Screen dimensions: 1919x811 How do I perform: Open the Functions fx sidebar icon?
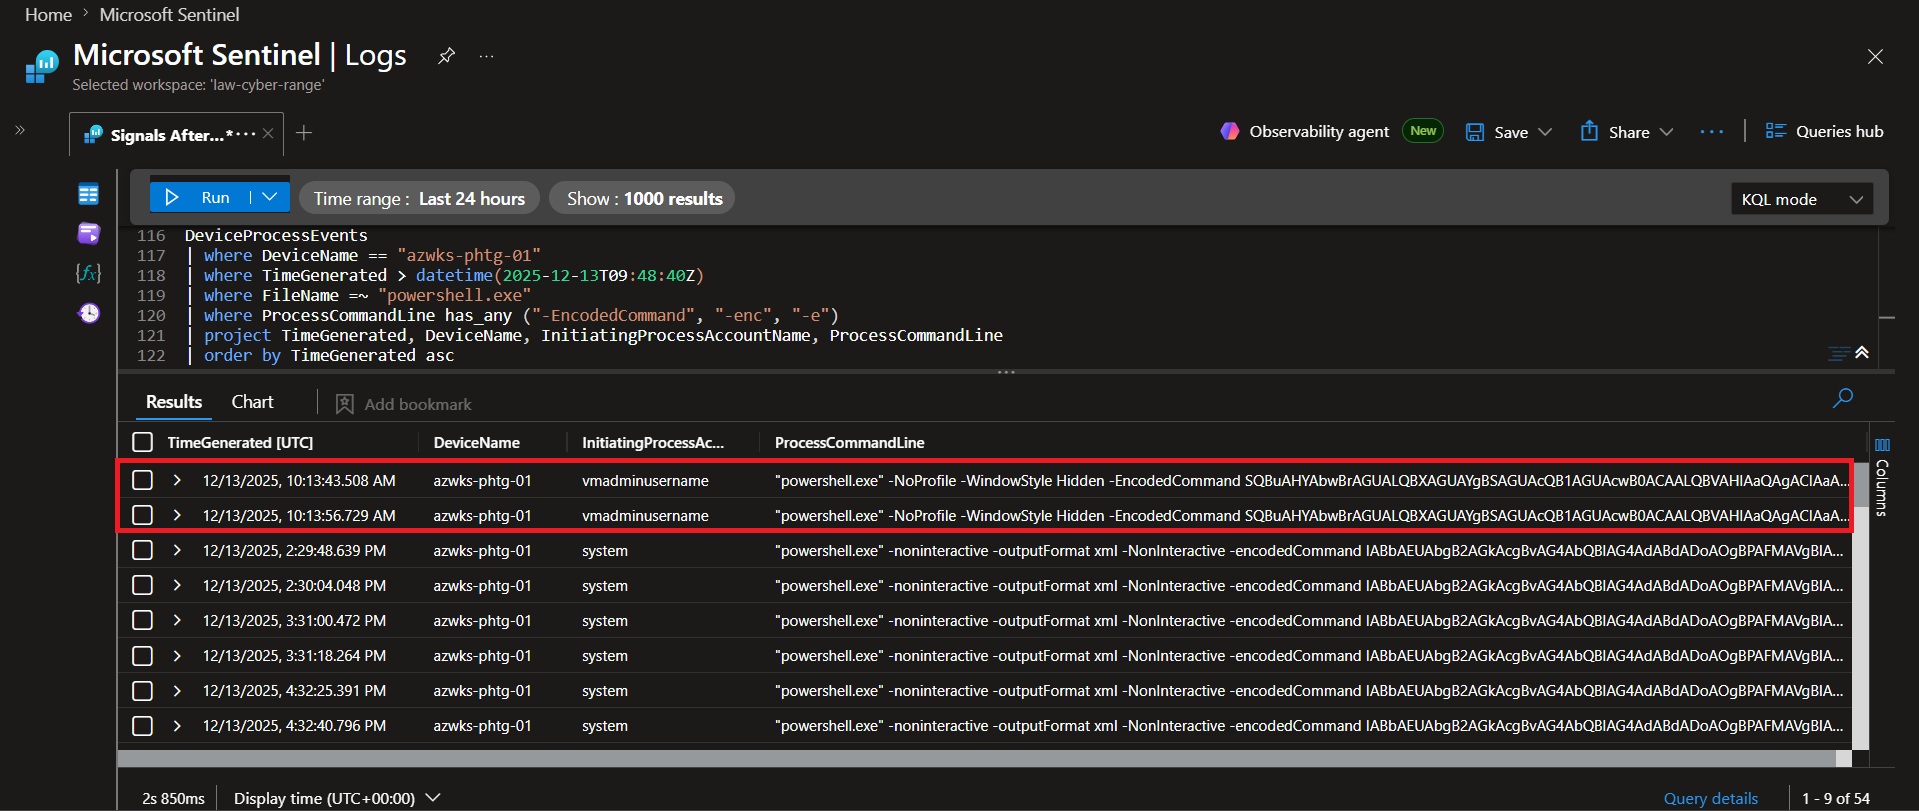pyautogui.click(x=88, y=273)
